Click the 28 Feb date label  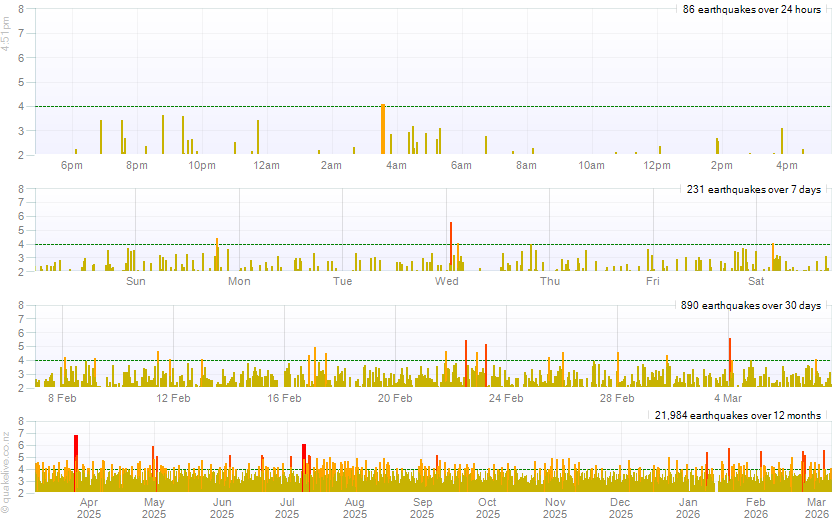pyautogui.click(x=616, y=398)
